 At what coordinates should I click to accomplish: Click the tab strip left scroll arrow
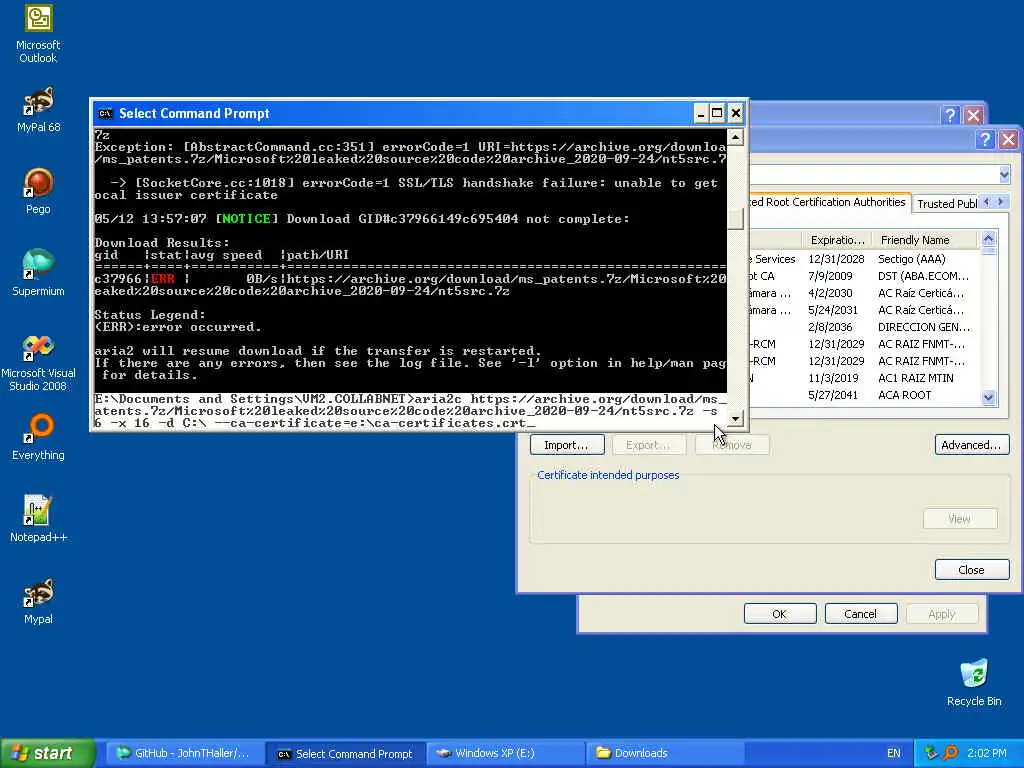(986, 202)
